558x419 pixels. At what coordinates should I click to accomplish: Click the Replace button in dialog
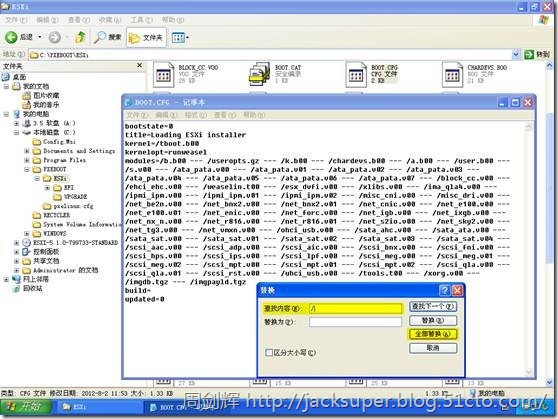[x=433, y=320]
